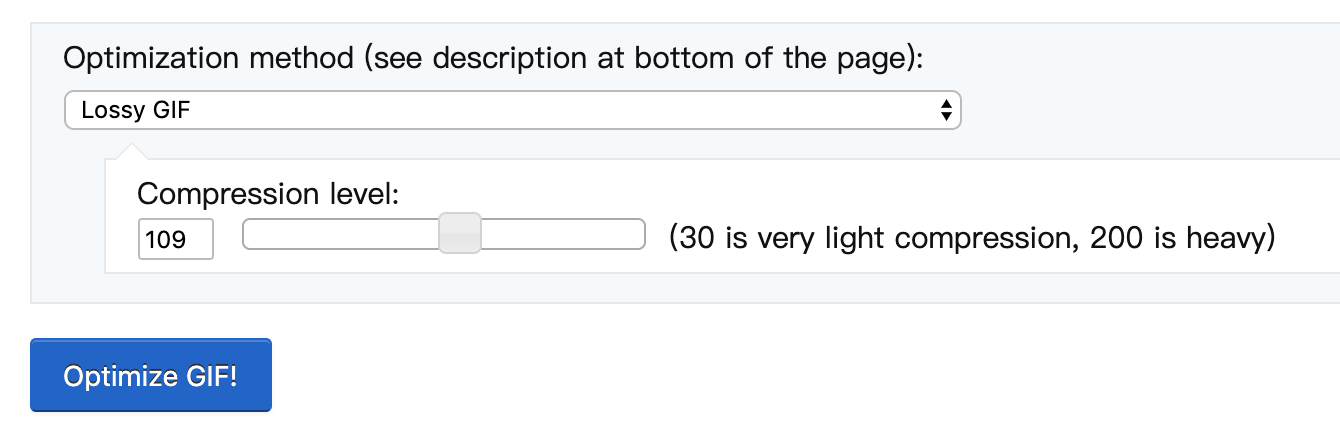Screen dimensions: 1340x434
Task: Click the far right end of compression slider
Action: 640,235
